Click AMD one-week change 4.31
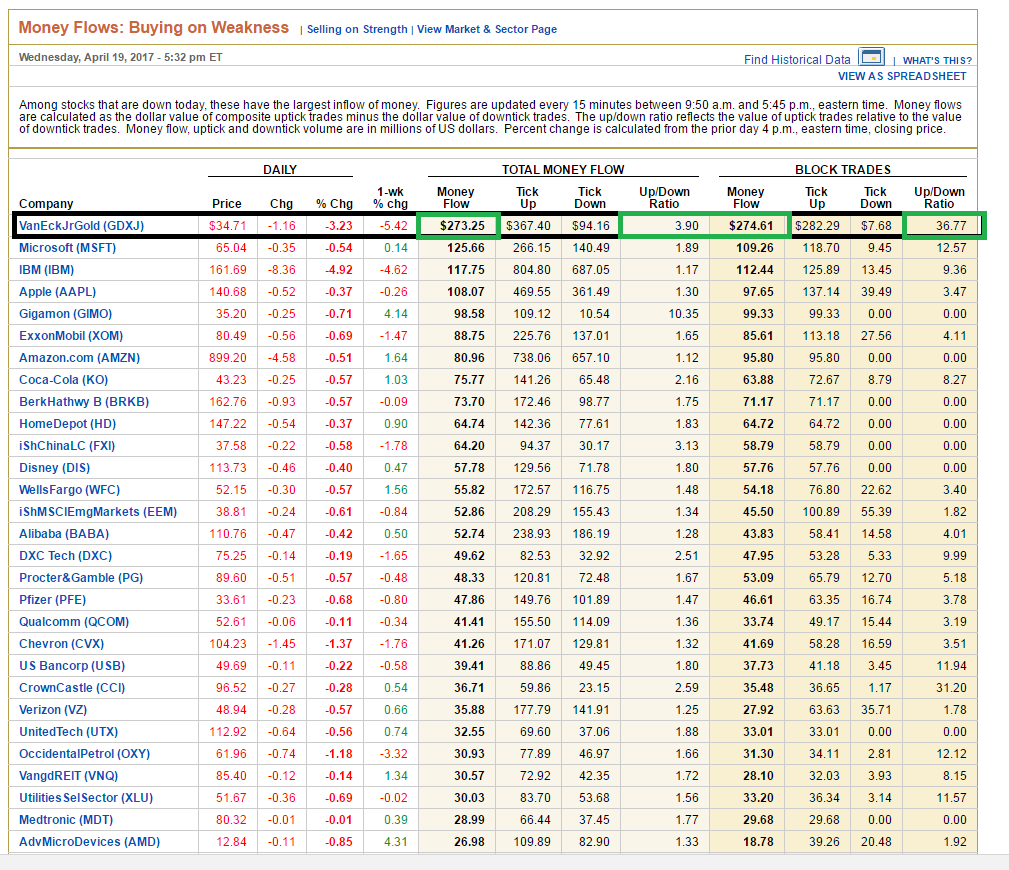The width and height of the screenshot is (1009, 870). point(396,842)
